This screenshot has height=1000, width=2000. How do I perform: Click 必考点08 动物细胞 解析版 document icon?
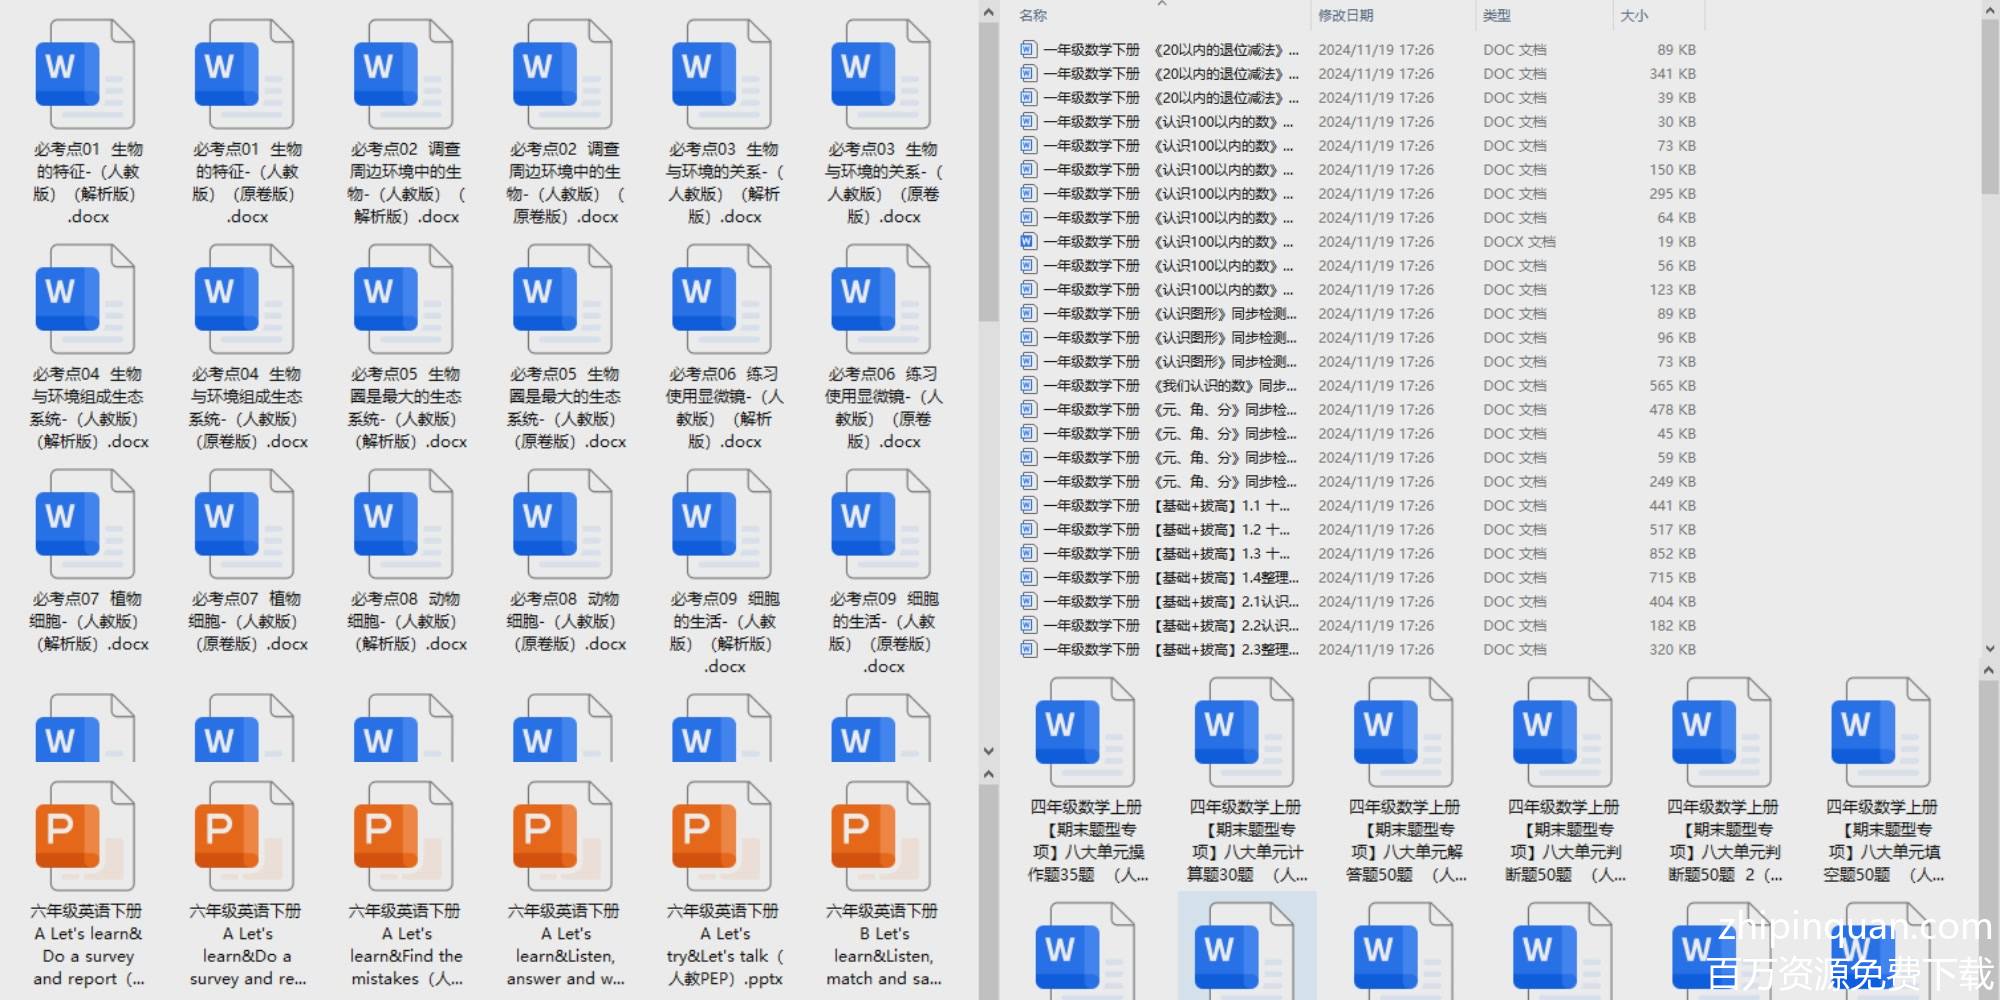403,525
